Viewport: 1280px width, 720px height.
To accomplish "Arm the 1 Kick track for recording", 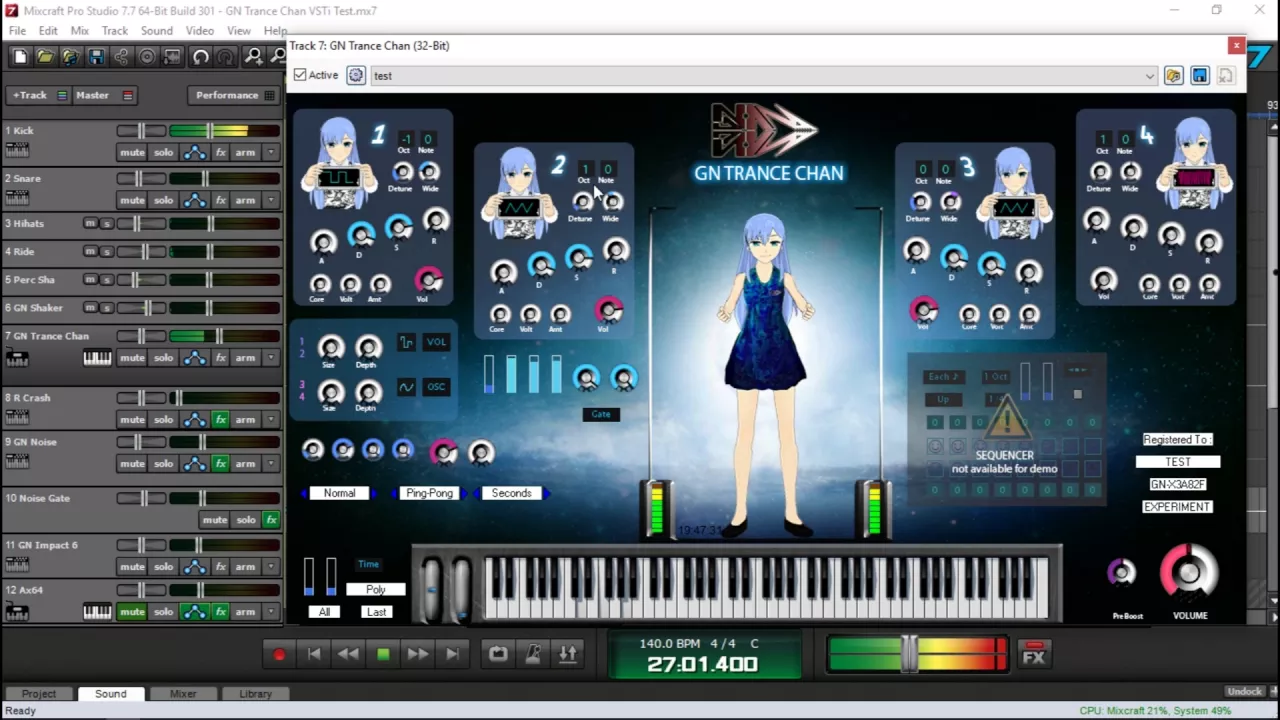I will pos(245,152).
